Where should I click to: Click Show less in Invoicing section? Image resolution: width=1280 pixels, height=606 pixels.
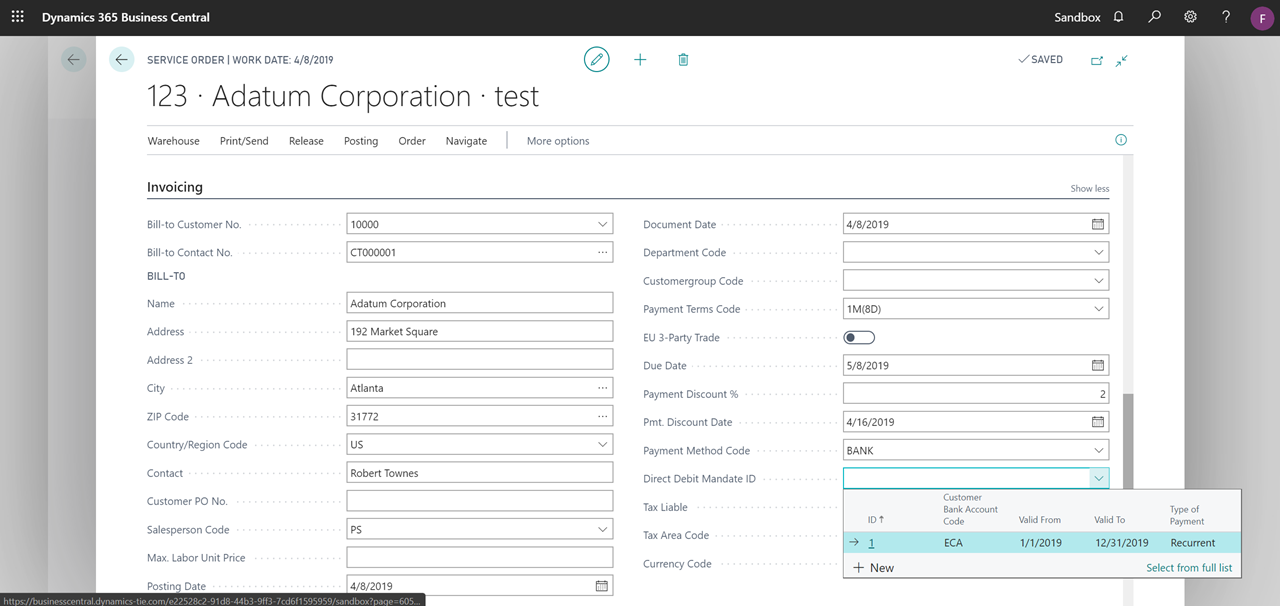pyautogui.click(x=1089, y=189)
